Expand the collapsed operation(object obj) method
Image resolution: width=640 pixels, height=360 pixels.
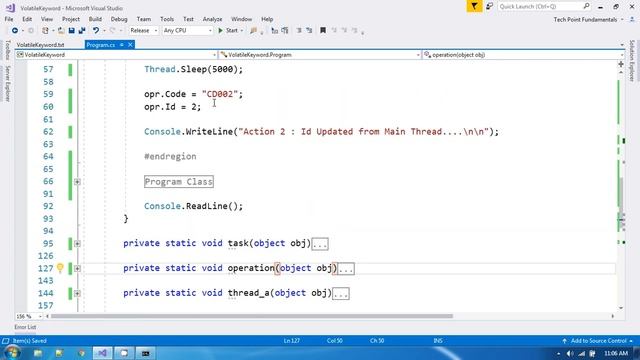(x=77, y=269)
